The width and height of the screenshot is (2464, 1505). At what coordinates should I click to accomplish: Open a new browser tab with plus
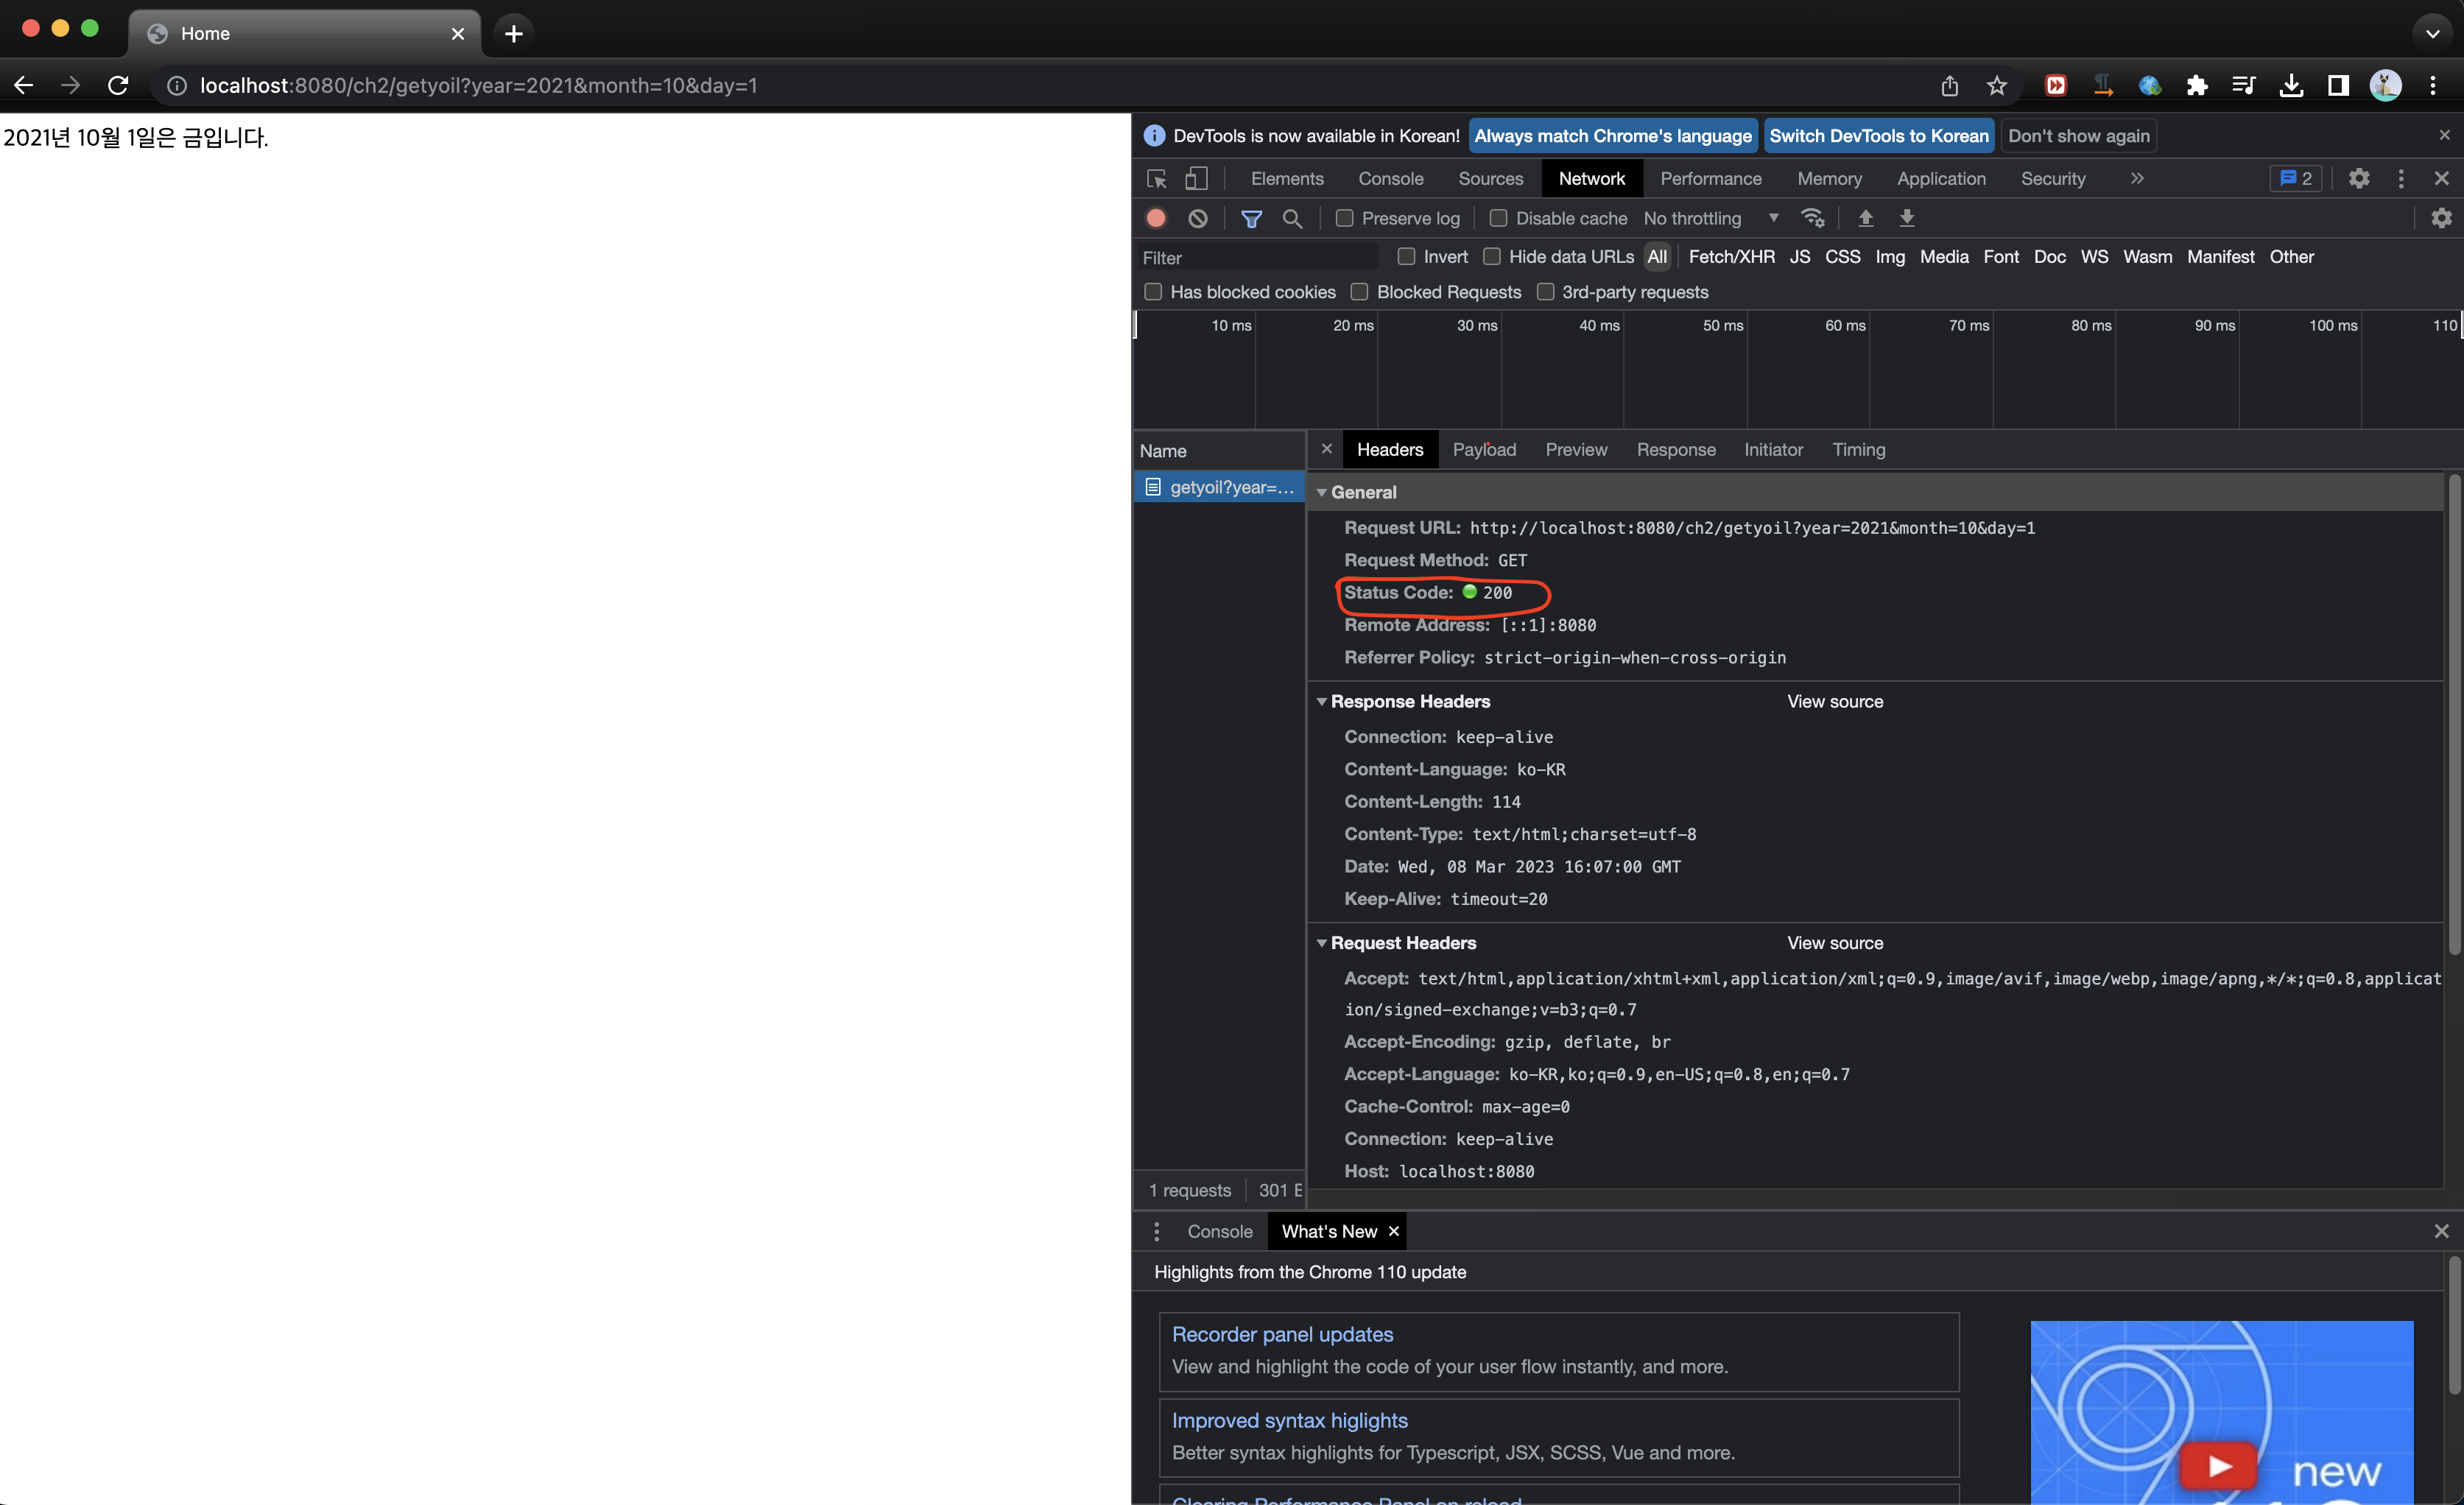[x=513, y=34]
